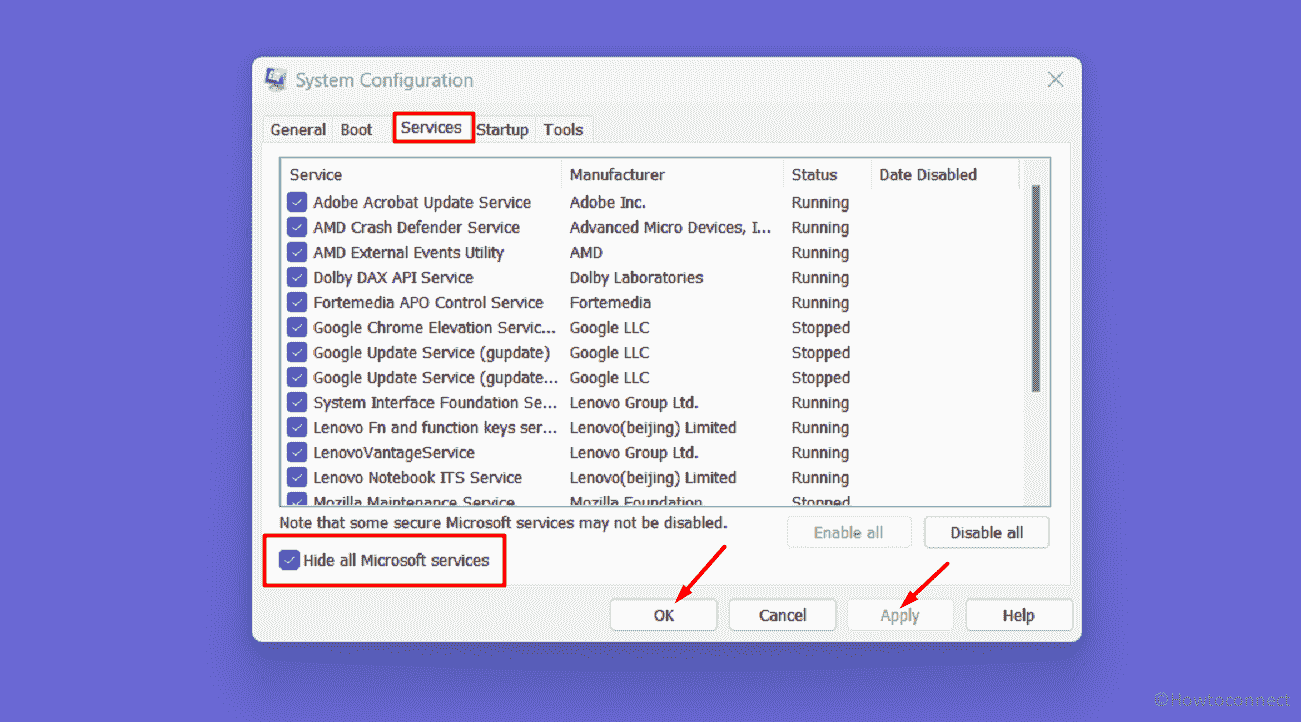
Task: Click the Enable all button
Action: pos(848,532)
